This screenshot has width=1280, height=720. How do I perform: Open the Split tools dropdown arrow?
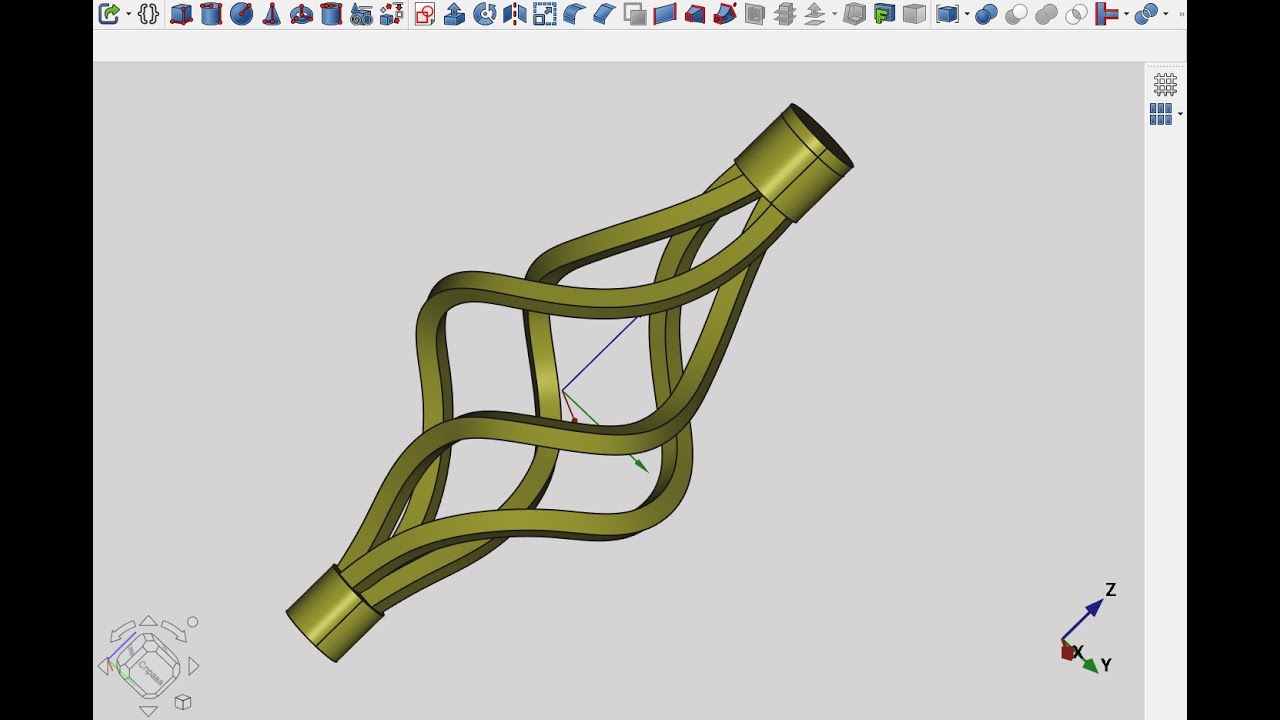[x=1166, y=14]
